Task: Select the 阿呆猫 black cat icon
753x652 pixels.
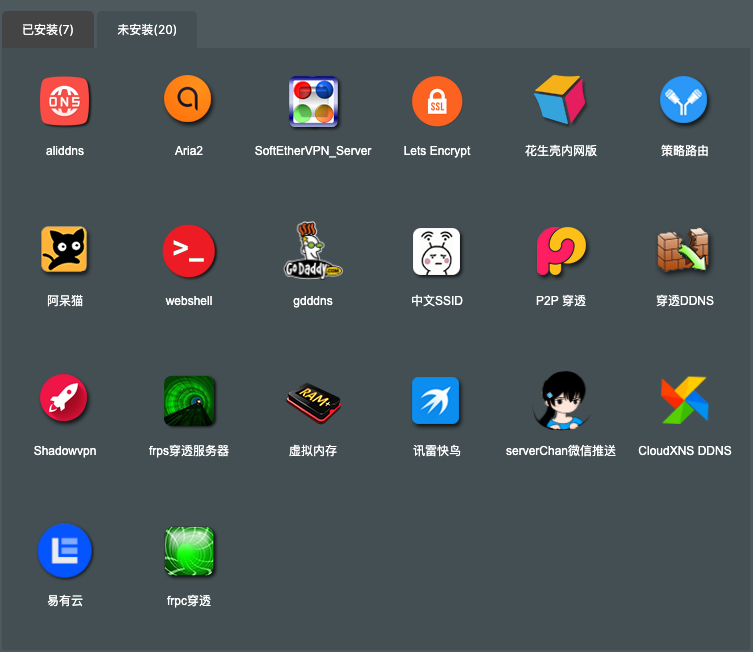Action: [x=64, y=250]
